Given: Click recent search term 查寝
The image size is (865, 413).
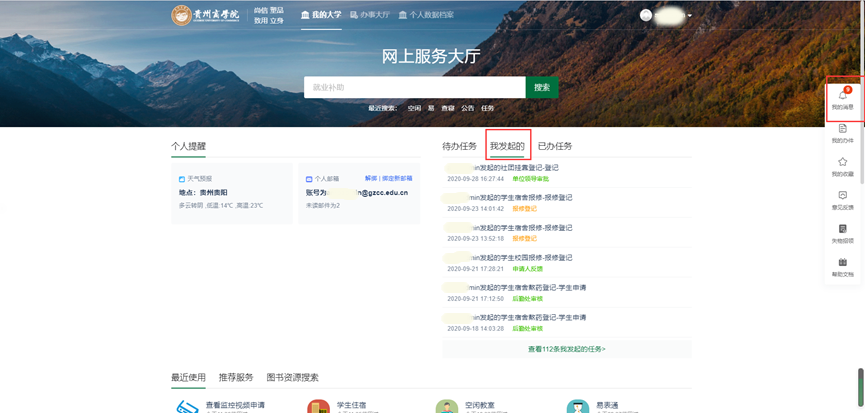Looking at the screenshot, I should tap(447, 108).
